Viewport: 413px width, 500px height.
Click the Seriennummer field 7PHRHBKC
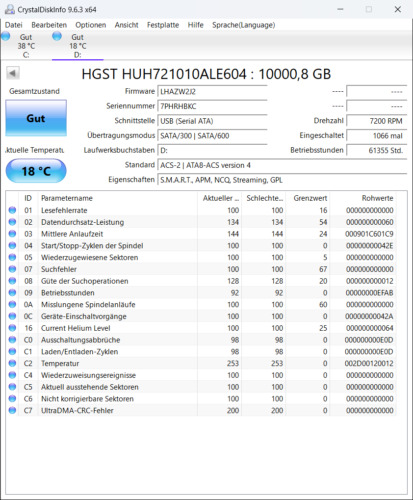[x=212, y=106]
